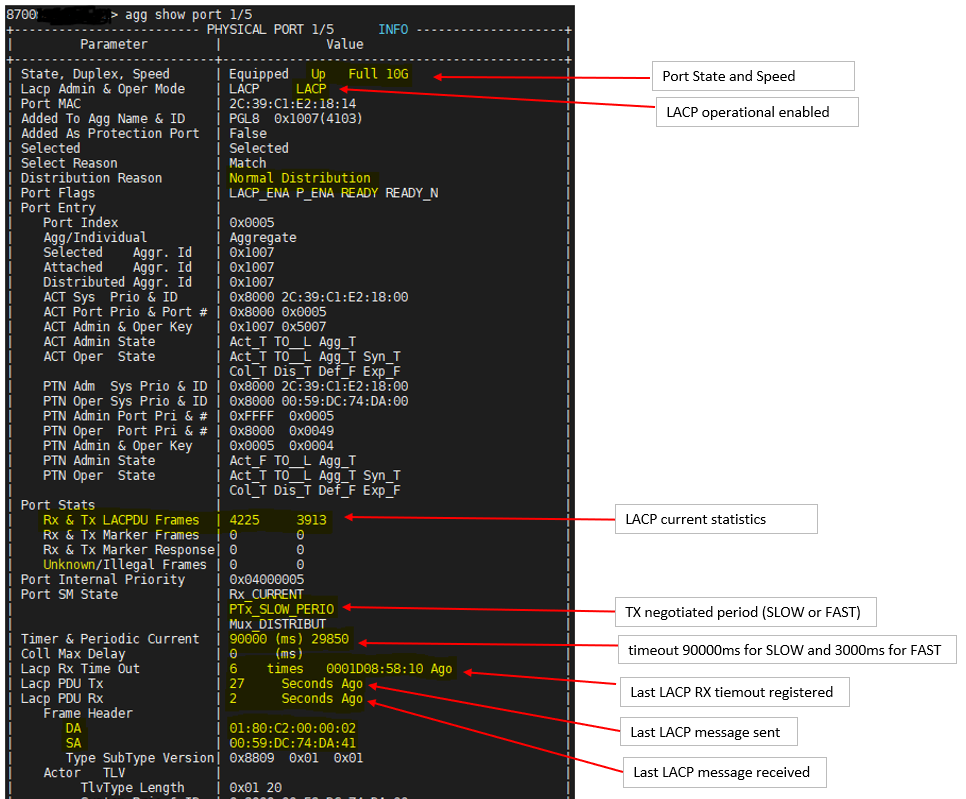Viewport: 966px width, 799px height.
Task: Click Lacp PDU Rx '2 Seconds Ago'
Action: (296, 699)
